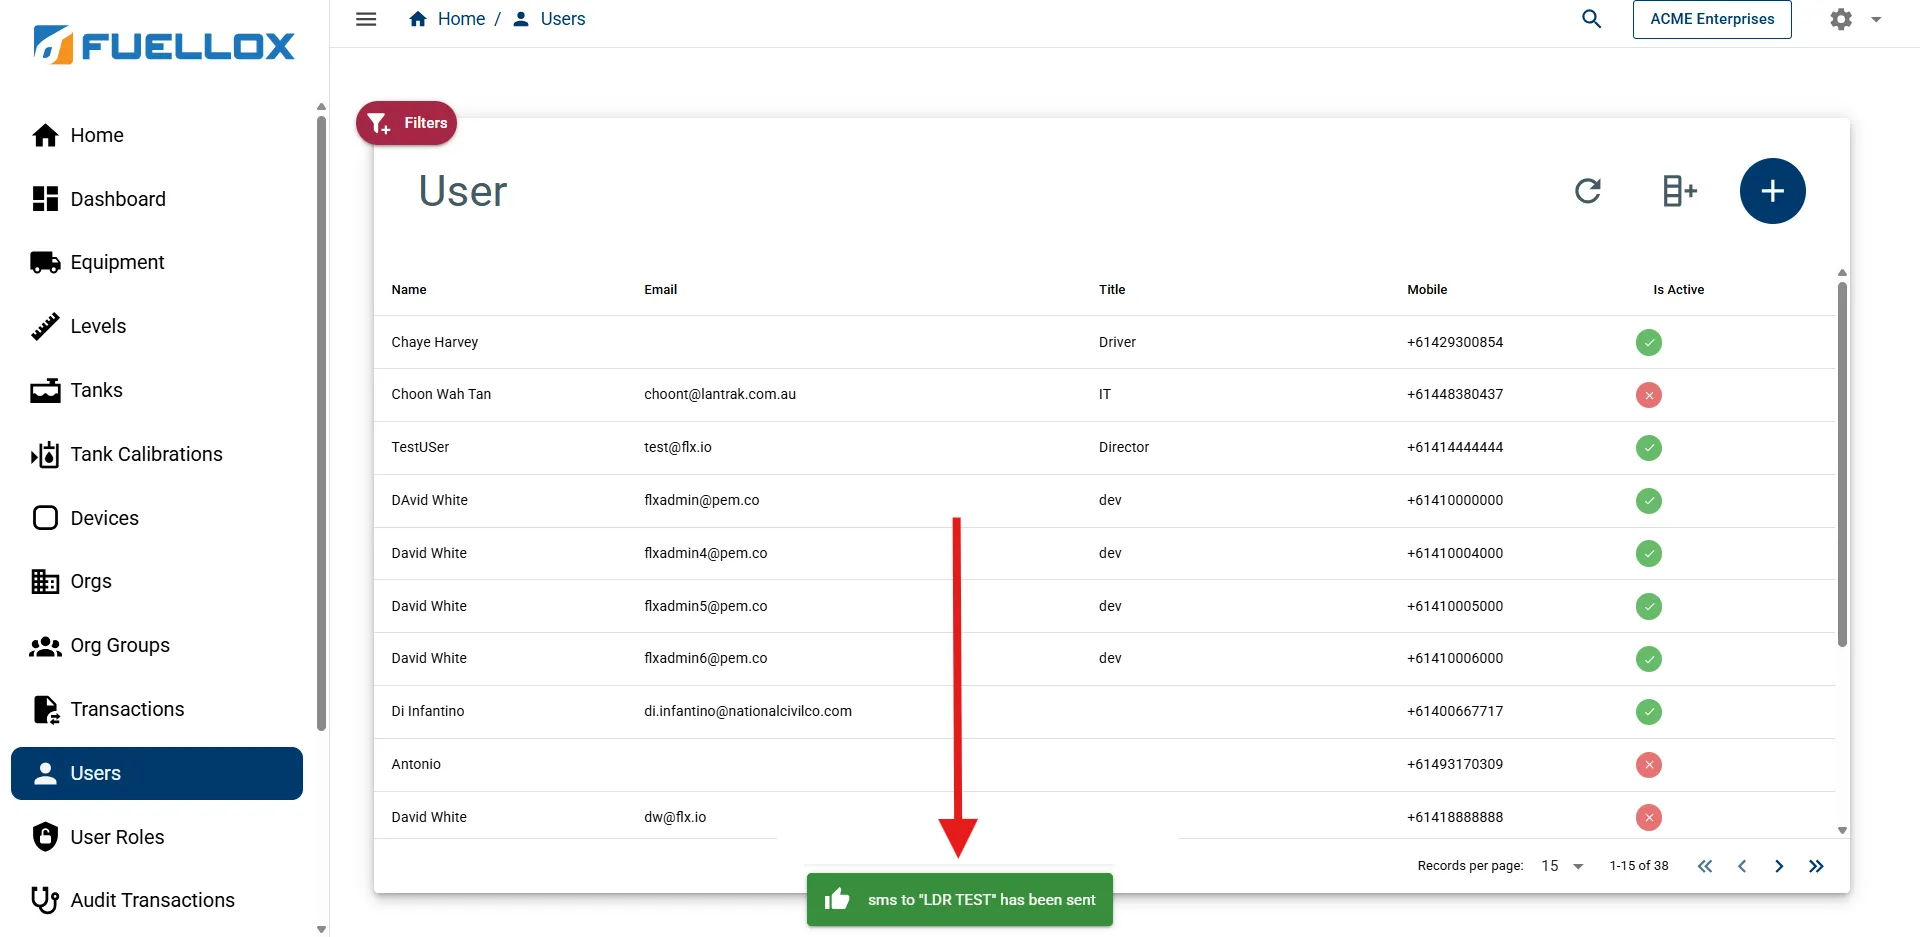The width and height of the screenshot is (1920, 937).
Task: Open Dashboard from sidebar
Action: pyautogui.click(x=157, y=199)
